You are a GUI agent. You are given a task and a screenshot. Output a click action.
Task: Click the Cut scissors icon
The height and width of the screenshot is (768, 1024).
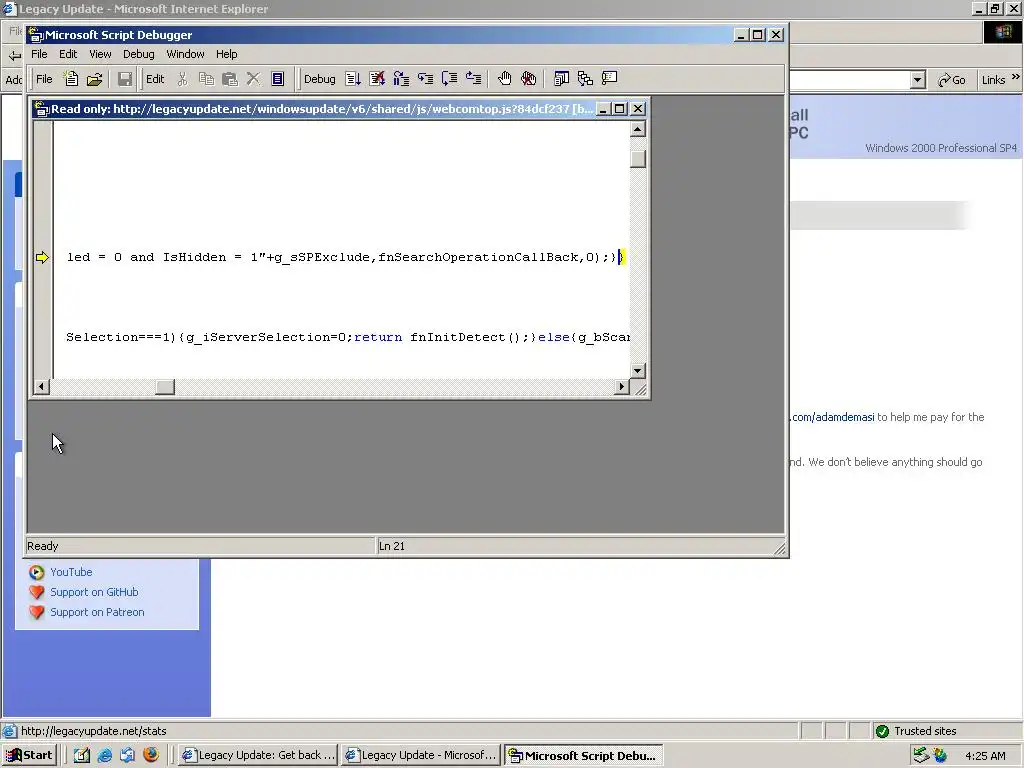(182, 79)
